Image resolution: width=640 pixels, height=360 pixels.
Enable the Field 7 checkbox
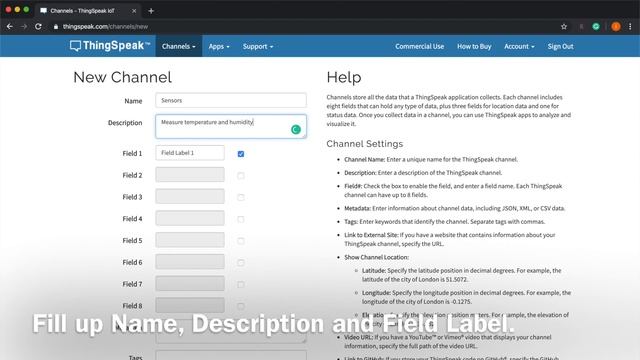pyautogui.click(x=241, y=284)
